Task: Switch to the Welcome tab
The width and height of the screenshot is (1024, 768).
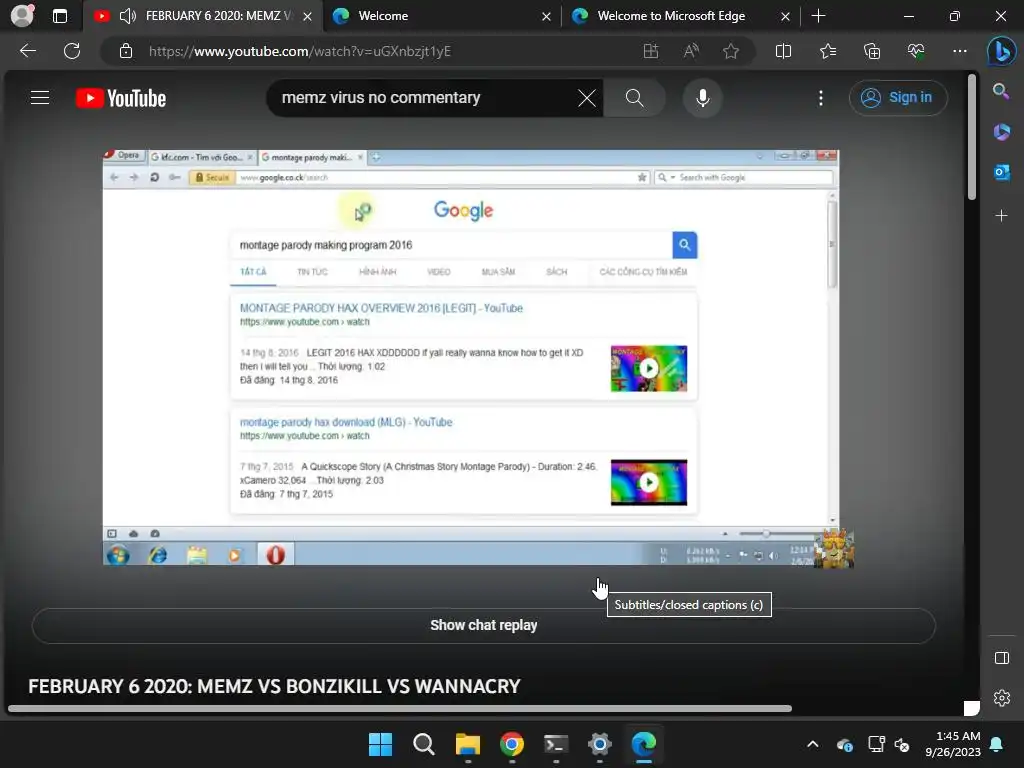Action: [441, 16]
